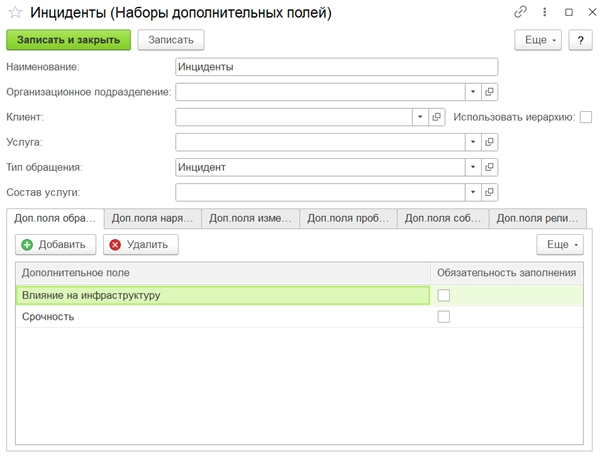Copy link to this form via chain icon

(x=520, y=12)
